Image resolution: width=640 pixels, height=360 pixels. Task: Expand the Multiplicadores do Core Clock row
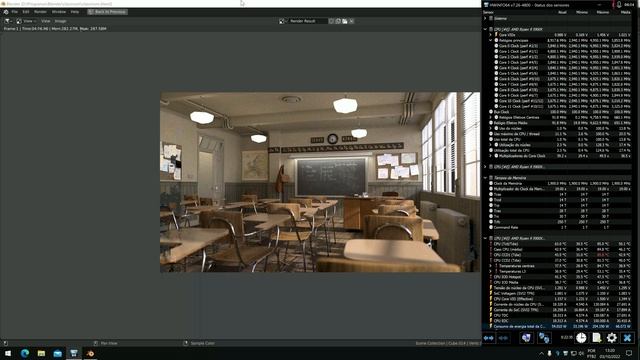[x=491, y=156]
